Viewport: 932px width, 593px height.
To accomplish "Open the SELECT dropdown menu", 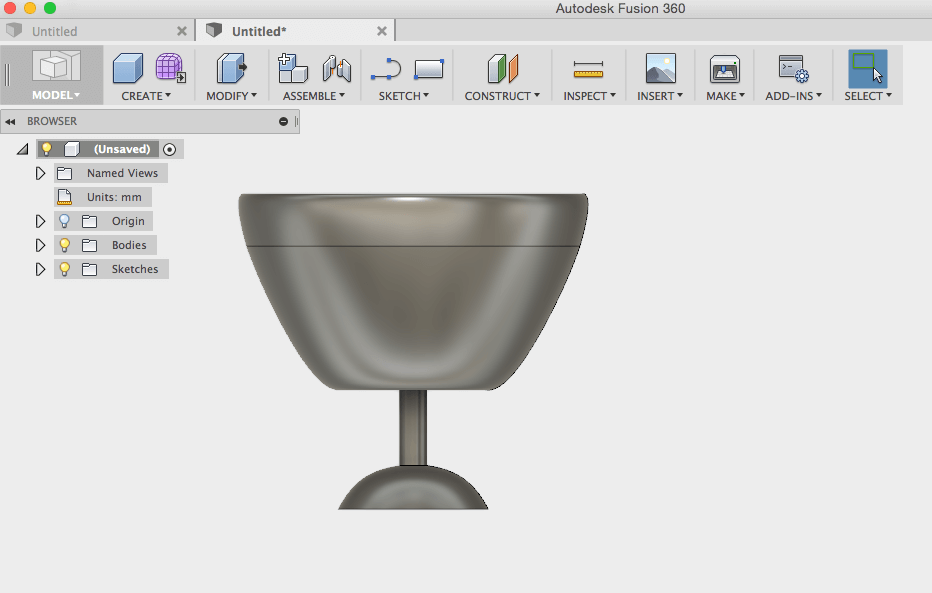I will [868, 96].
